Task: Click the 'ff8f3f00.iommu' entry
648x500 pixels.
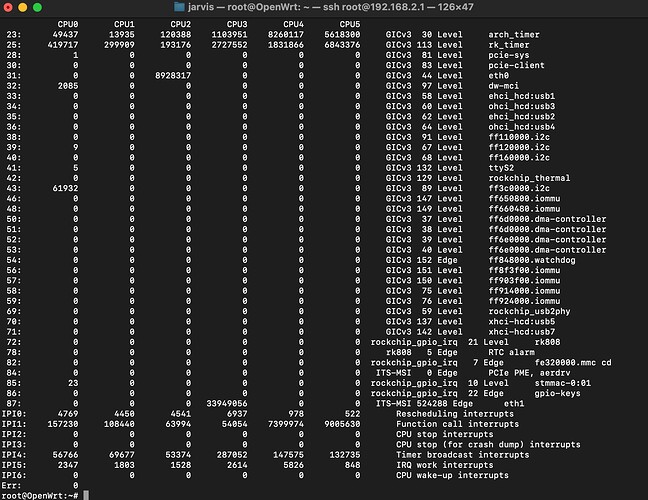Action: (x=524, y=270)
